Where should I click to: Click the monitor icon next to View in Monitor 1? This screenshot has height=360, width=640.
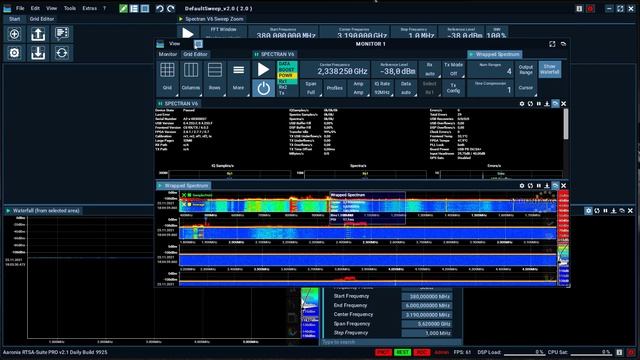click(x=198, y=44)
